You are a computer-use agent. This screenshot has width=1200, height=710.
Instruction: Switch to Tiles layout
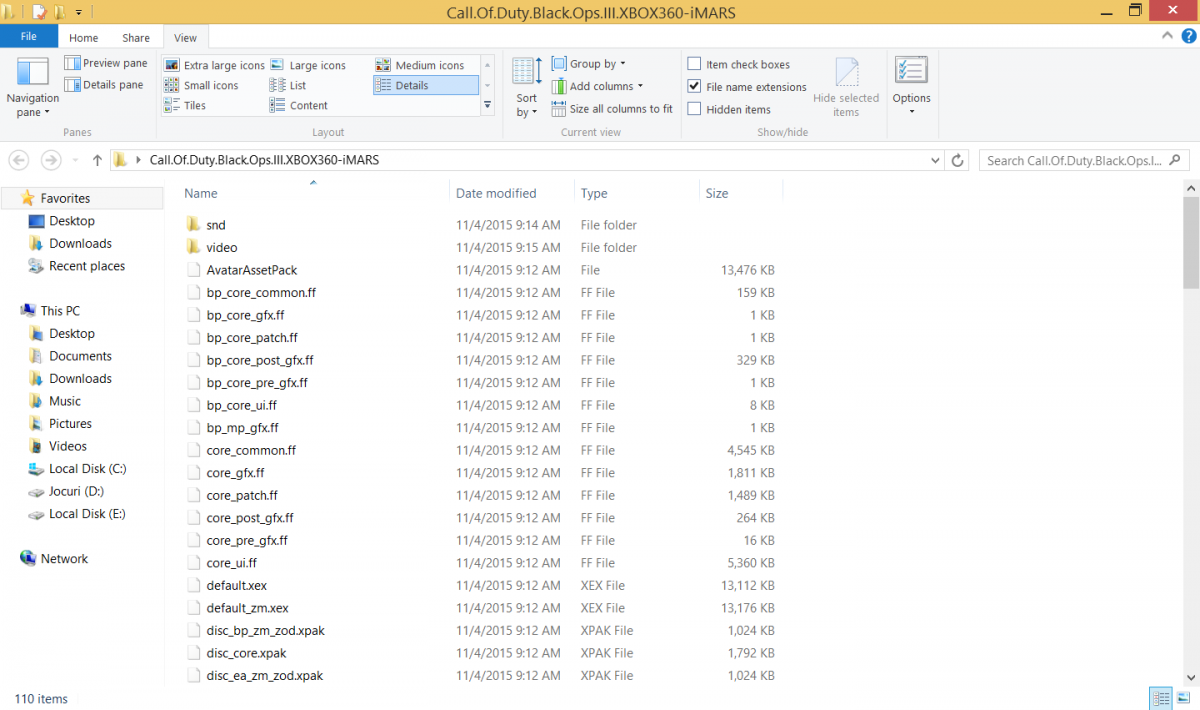pos(186,105)
